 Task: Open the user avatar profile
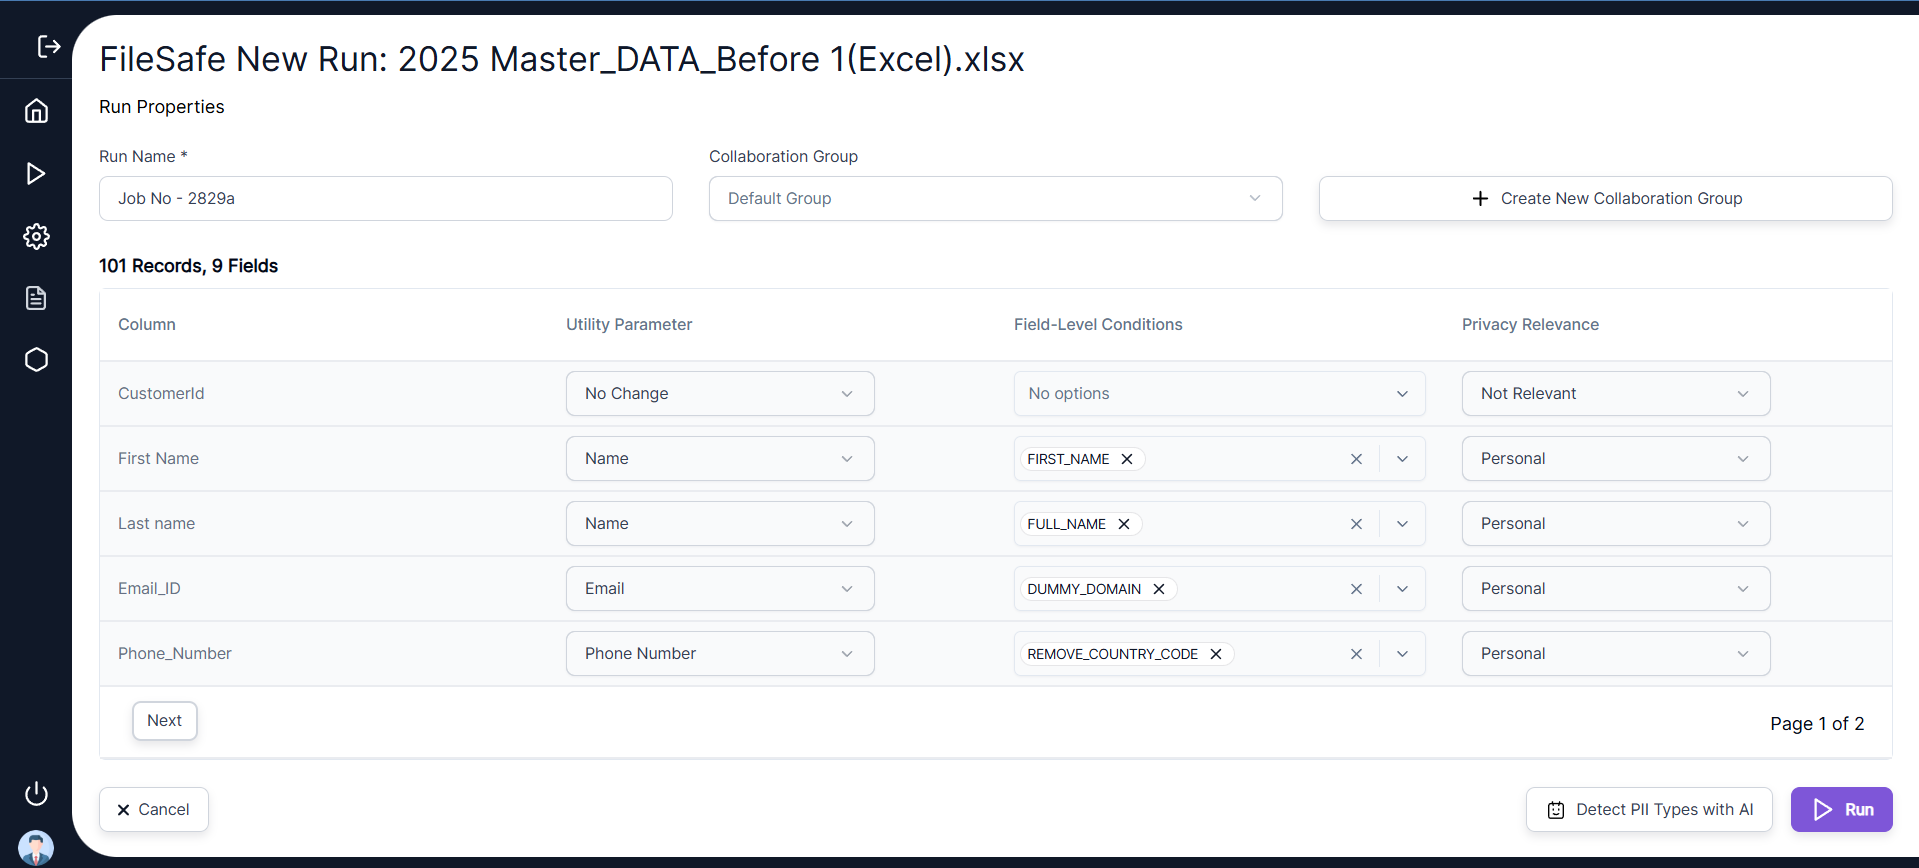pyautogui.click(x=36, y=848)
